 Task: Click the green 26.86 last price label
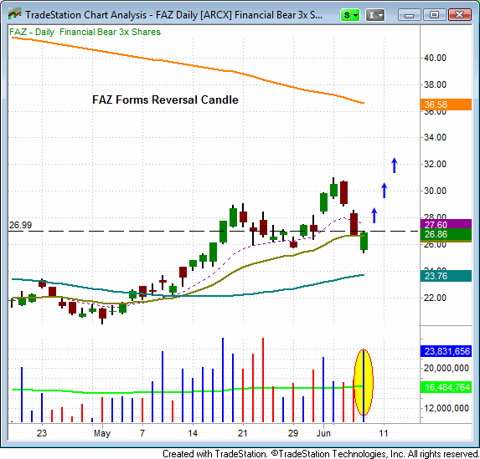coord(446,235)
